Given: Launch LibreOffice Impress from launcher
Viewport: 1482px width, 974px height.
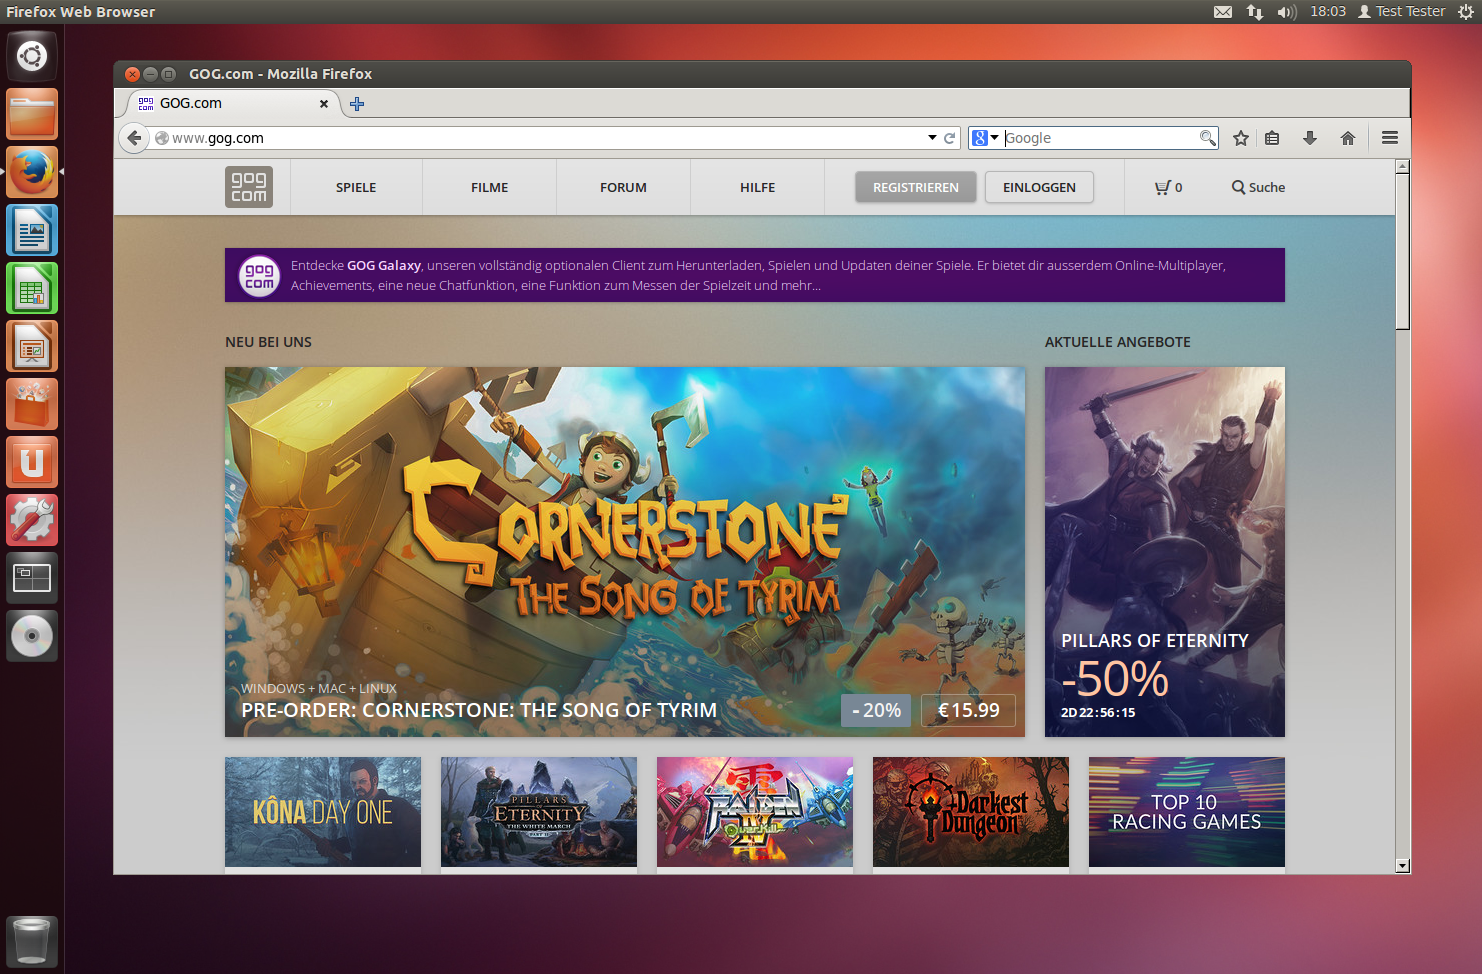Looking at the screenshot, I should (32, 346).
